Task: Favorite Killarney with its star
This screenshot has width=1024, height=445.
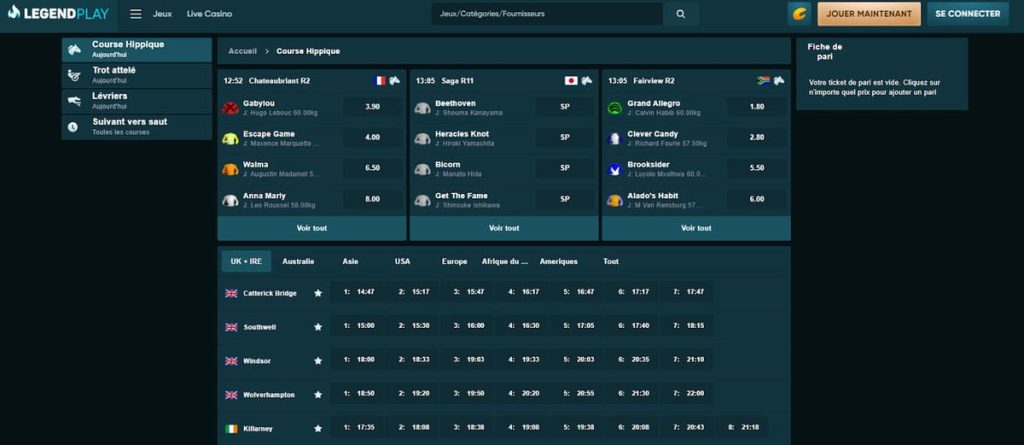Action: [x=318, y=429]
